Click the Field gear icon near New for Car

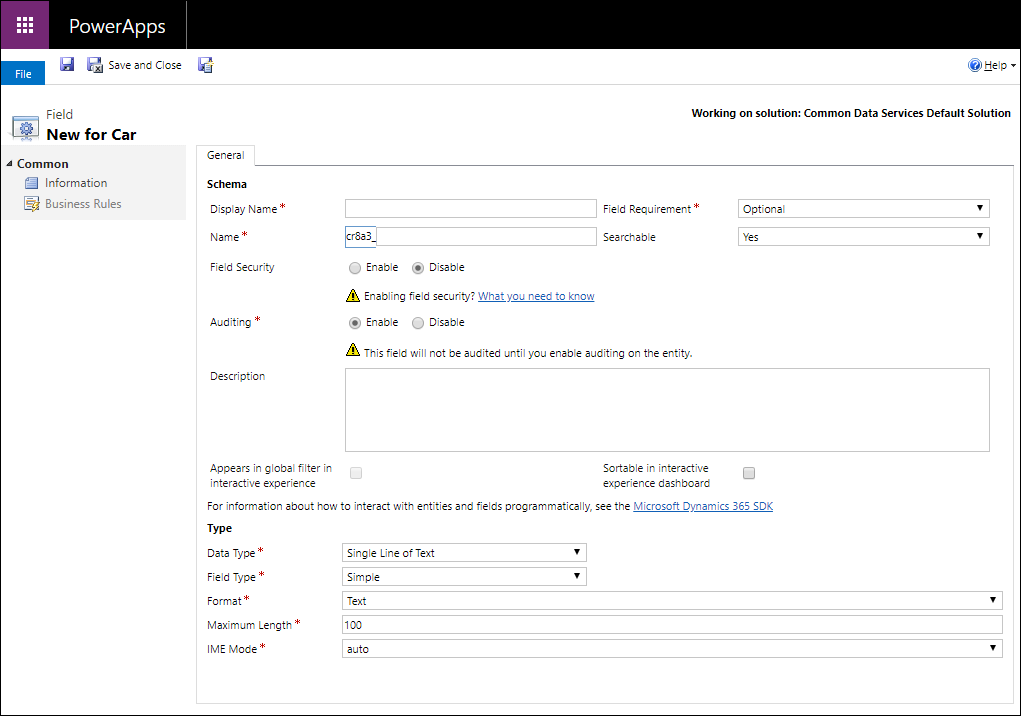pos(24,126)
